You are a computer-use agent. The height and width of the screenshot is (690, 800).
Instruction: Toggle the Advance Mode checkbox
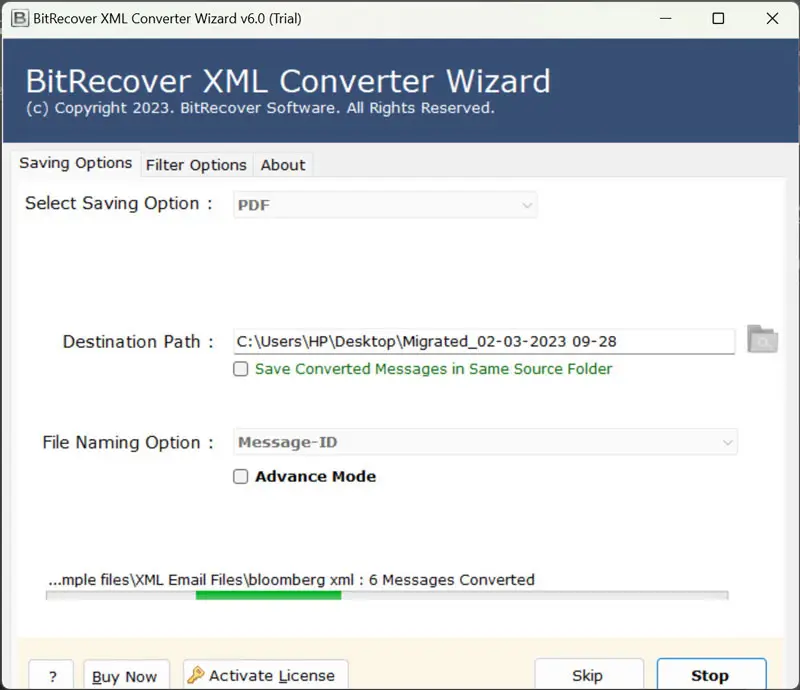click(x=240, y=476)
